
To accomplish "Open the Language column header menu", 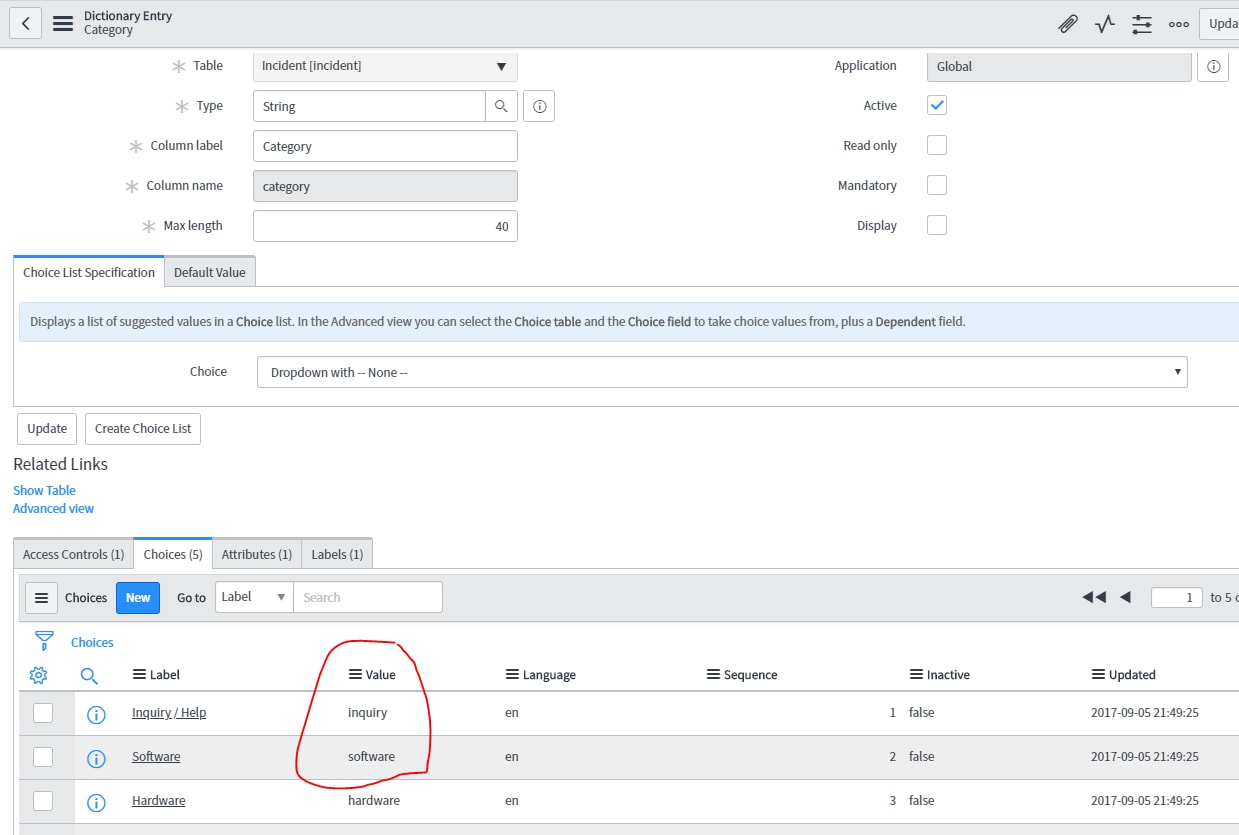I will [512, 675].
